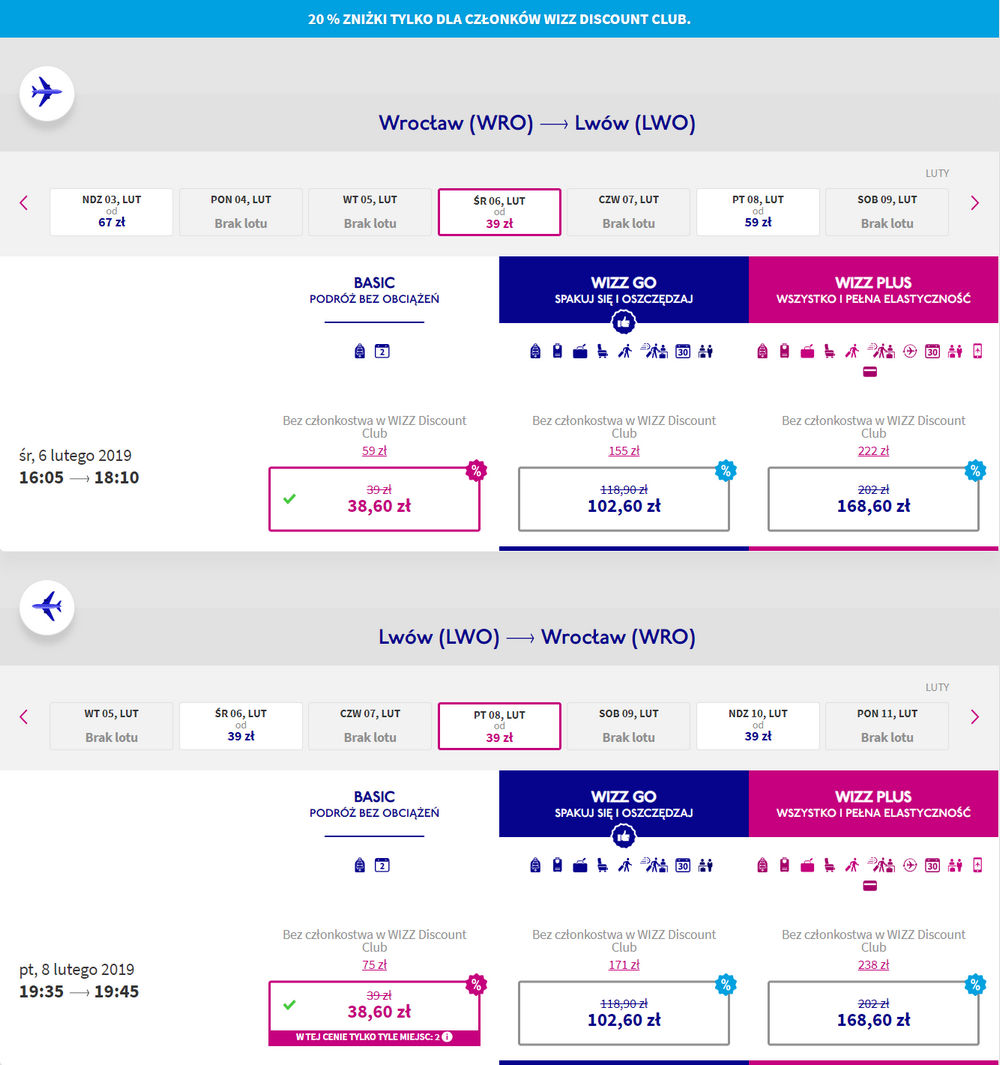The image size is (1000, 1065).
Task: Click limited seats banner W TEJ CENIE
Action: coord(374,1037)
